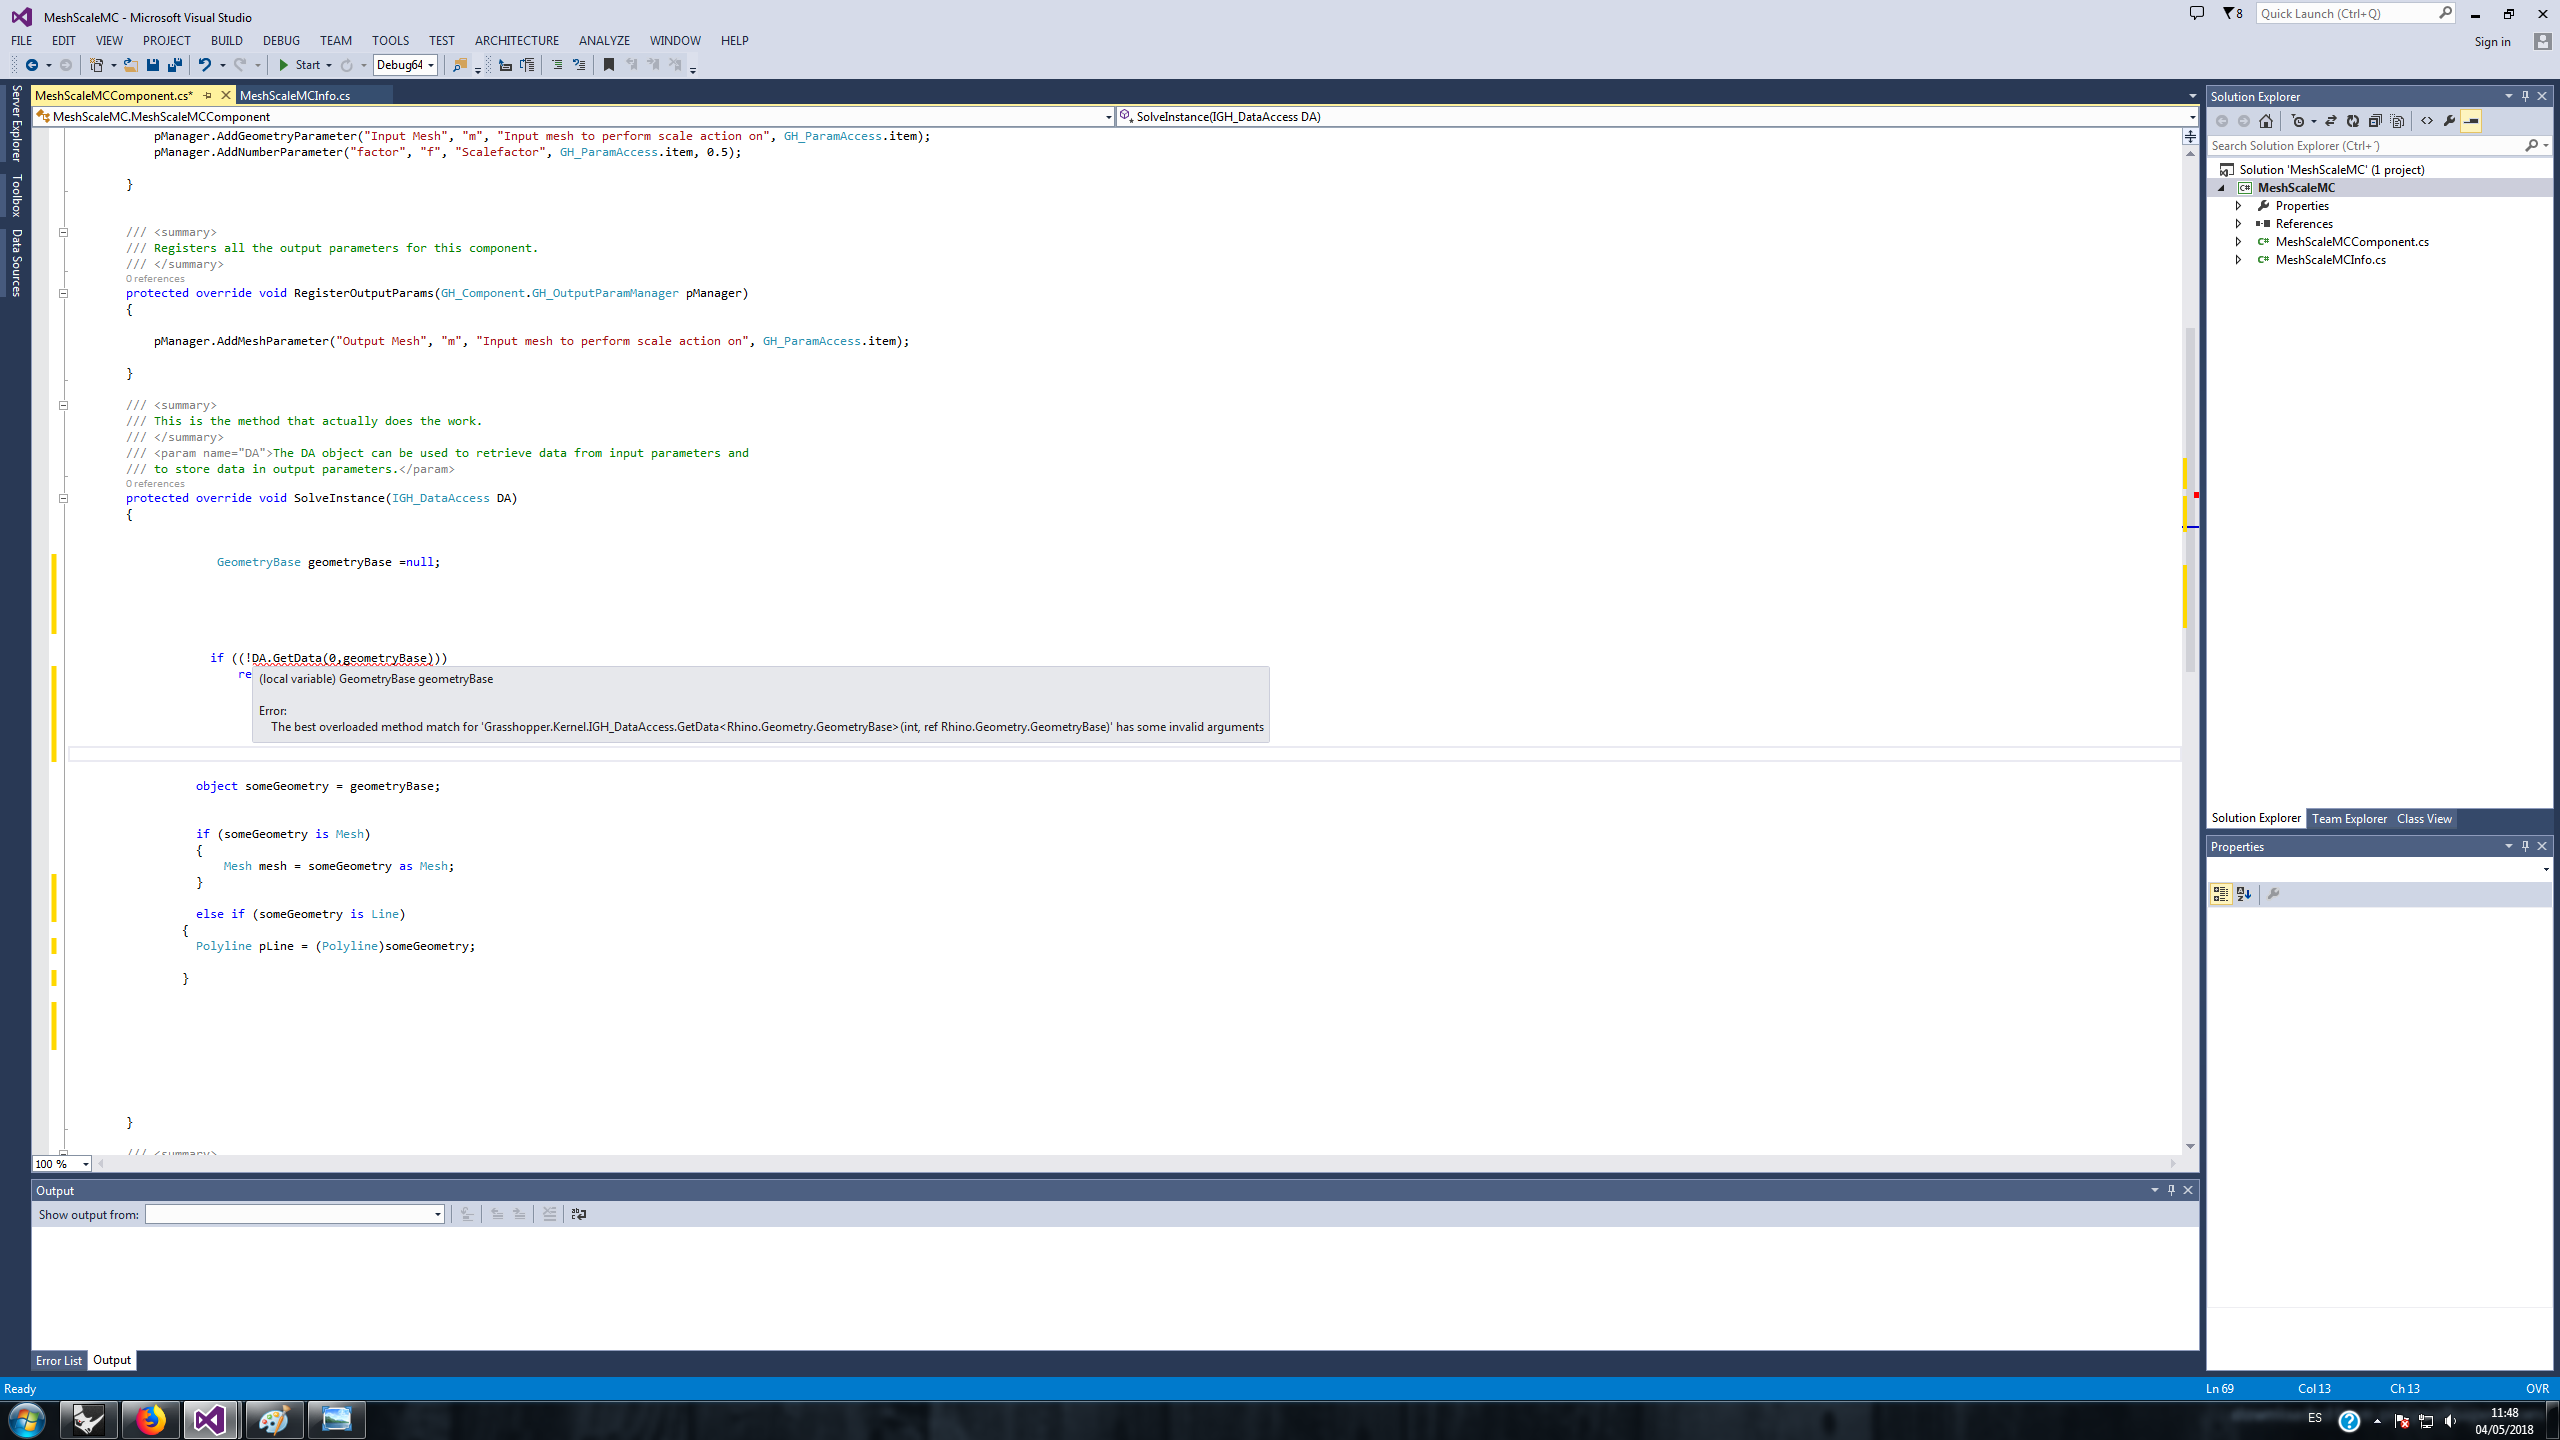Toggle bookmark on current line icon
The width and height of the screenshot is (2560, 1440).
coord(609,65)
